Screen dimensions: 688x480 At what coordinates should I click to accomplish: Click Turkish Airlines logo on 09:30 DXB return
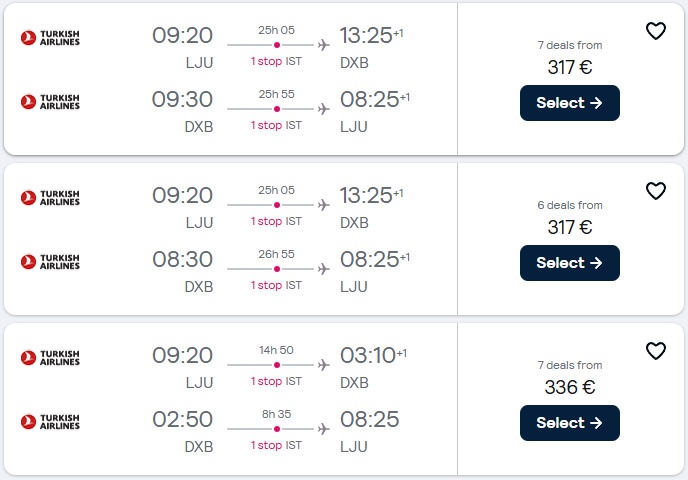pyautogui.click(x=50, y=102)
